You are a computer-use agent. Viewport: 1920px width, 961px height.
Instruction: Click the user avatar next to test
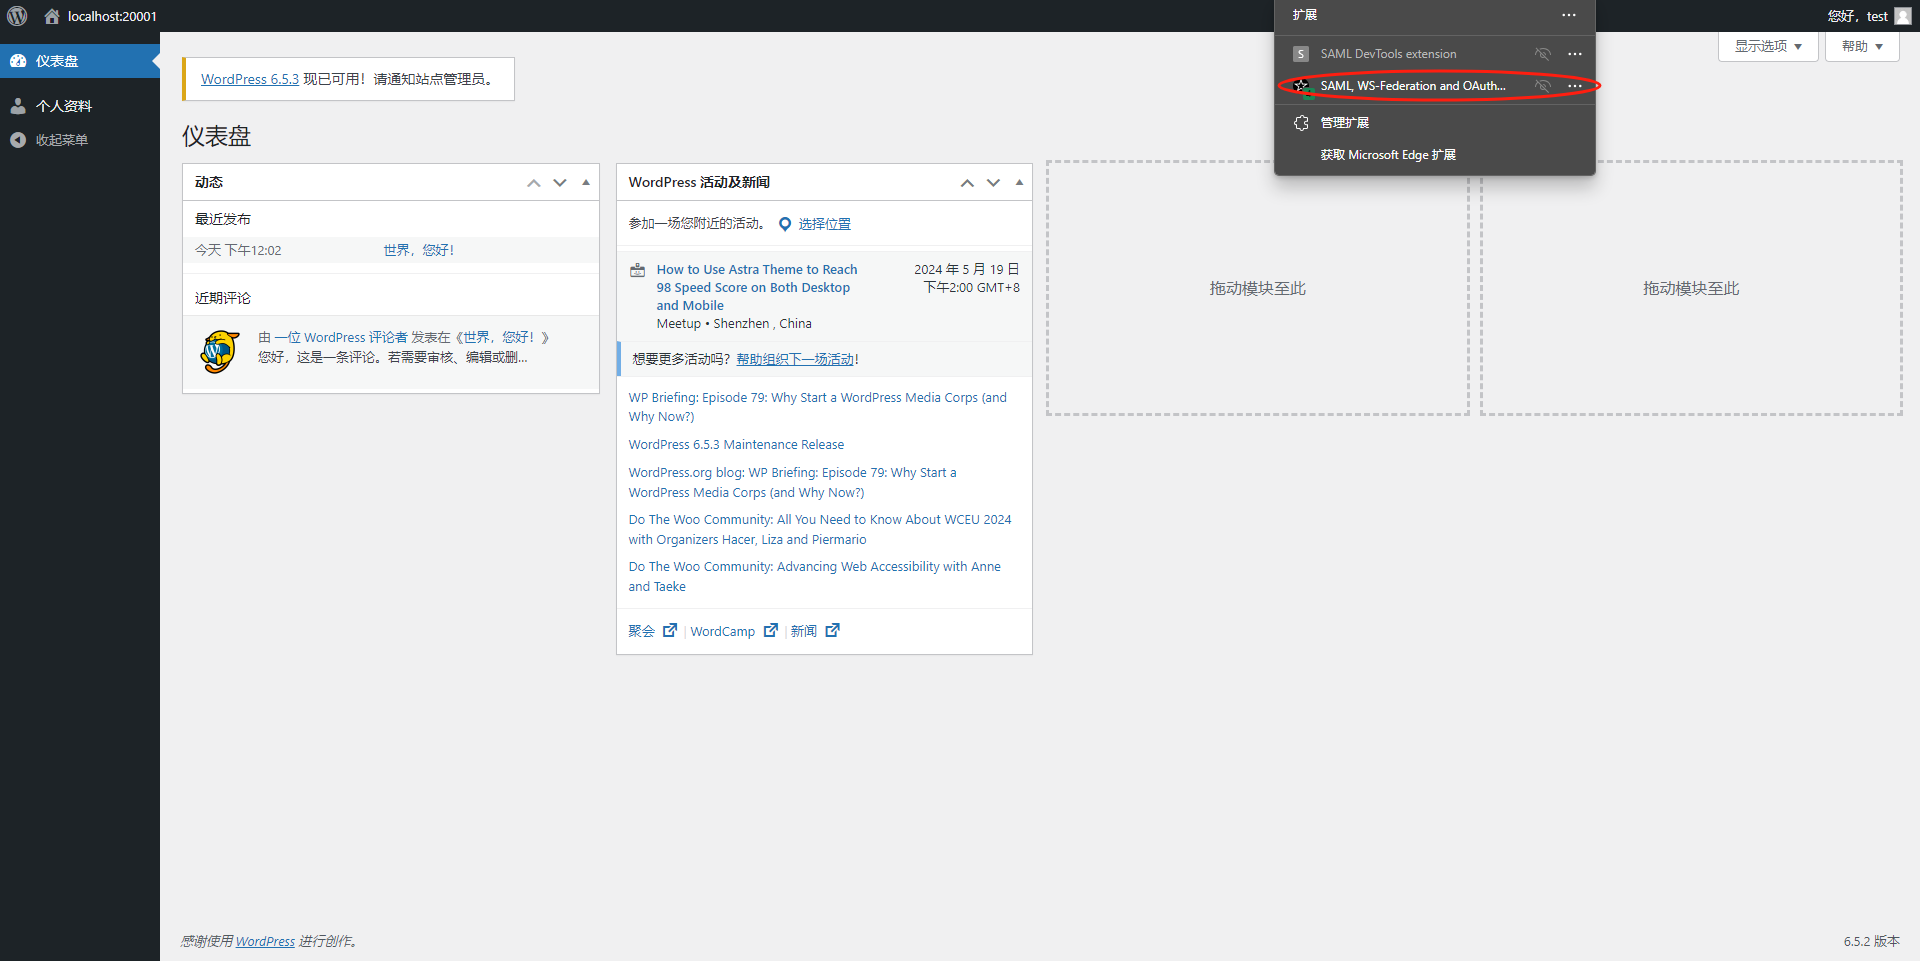(x=1902, y=16)
